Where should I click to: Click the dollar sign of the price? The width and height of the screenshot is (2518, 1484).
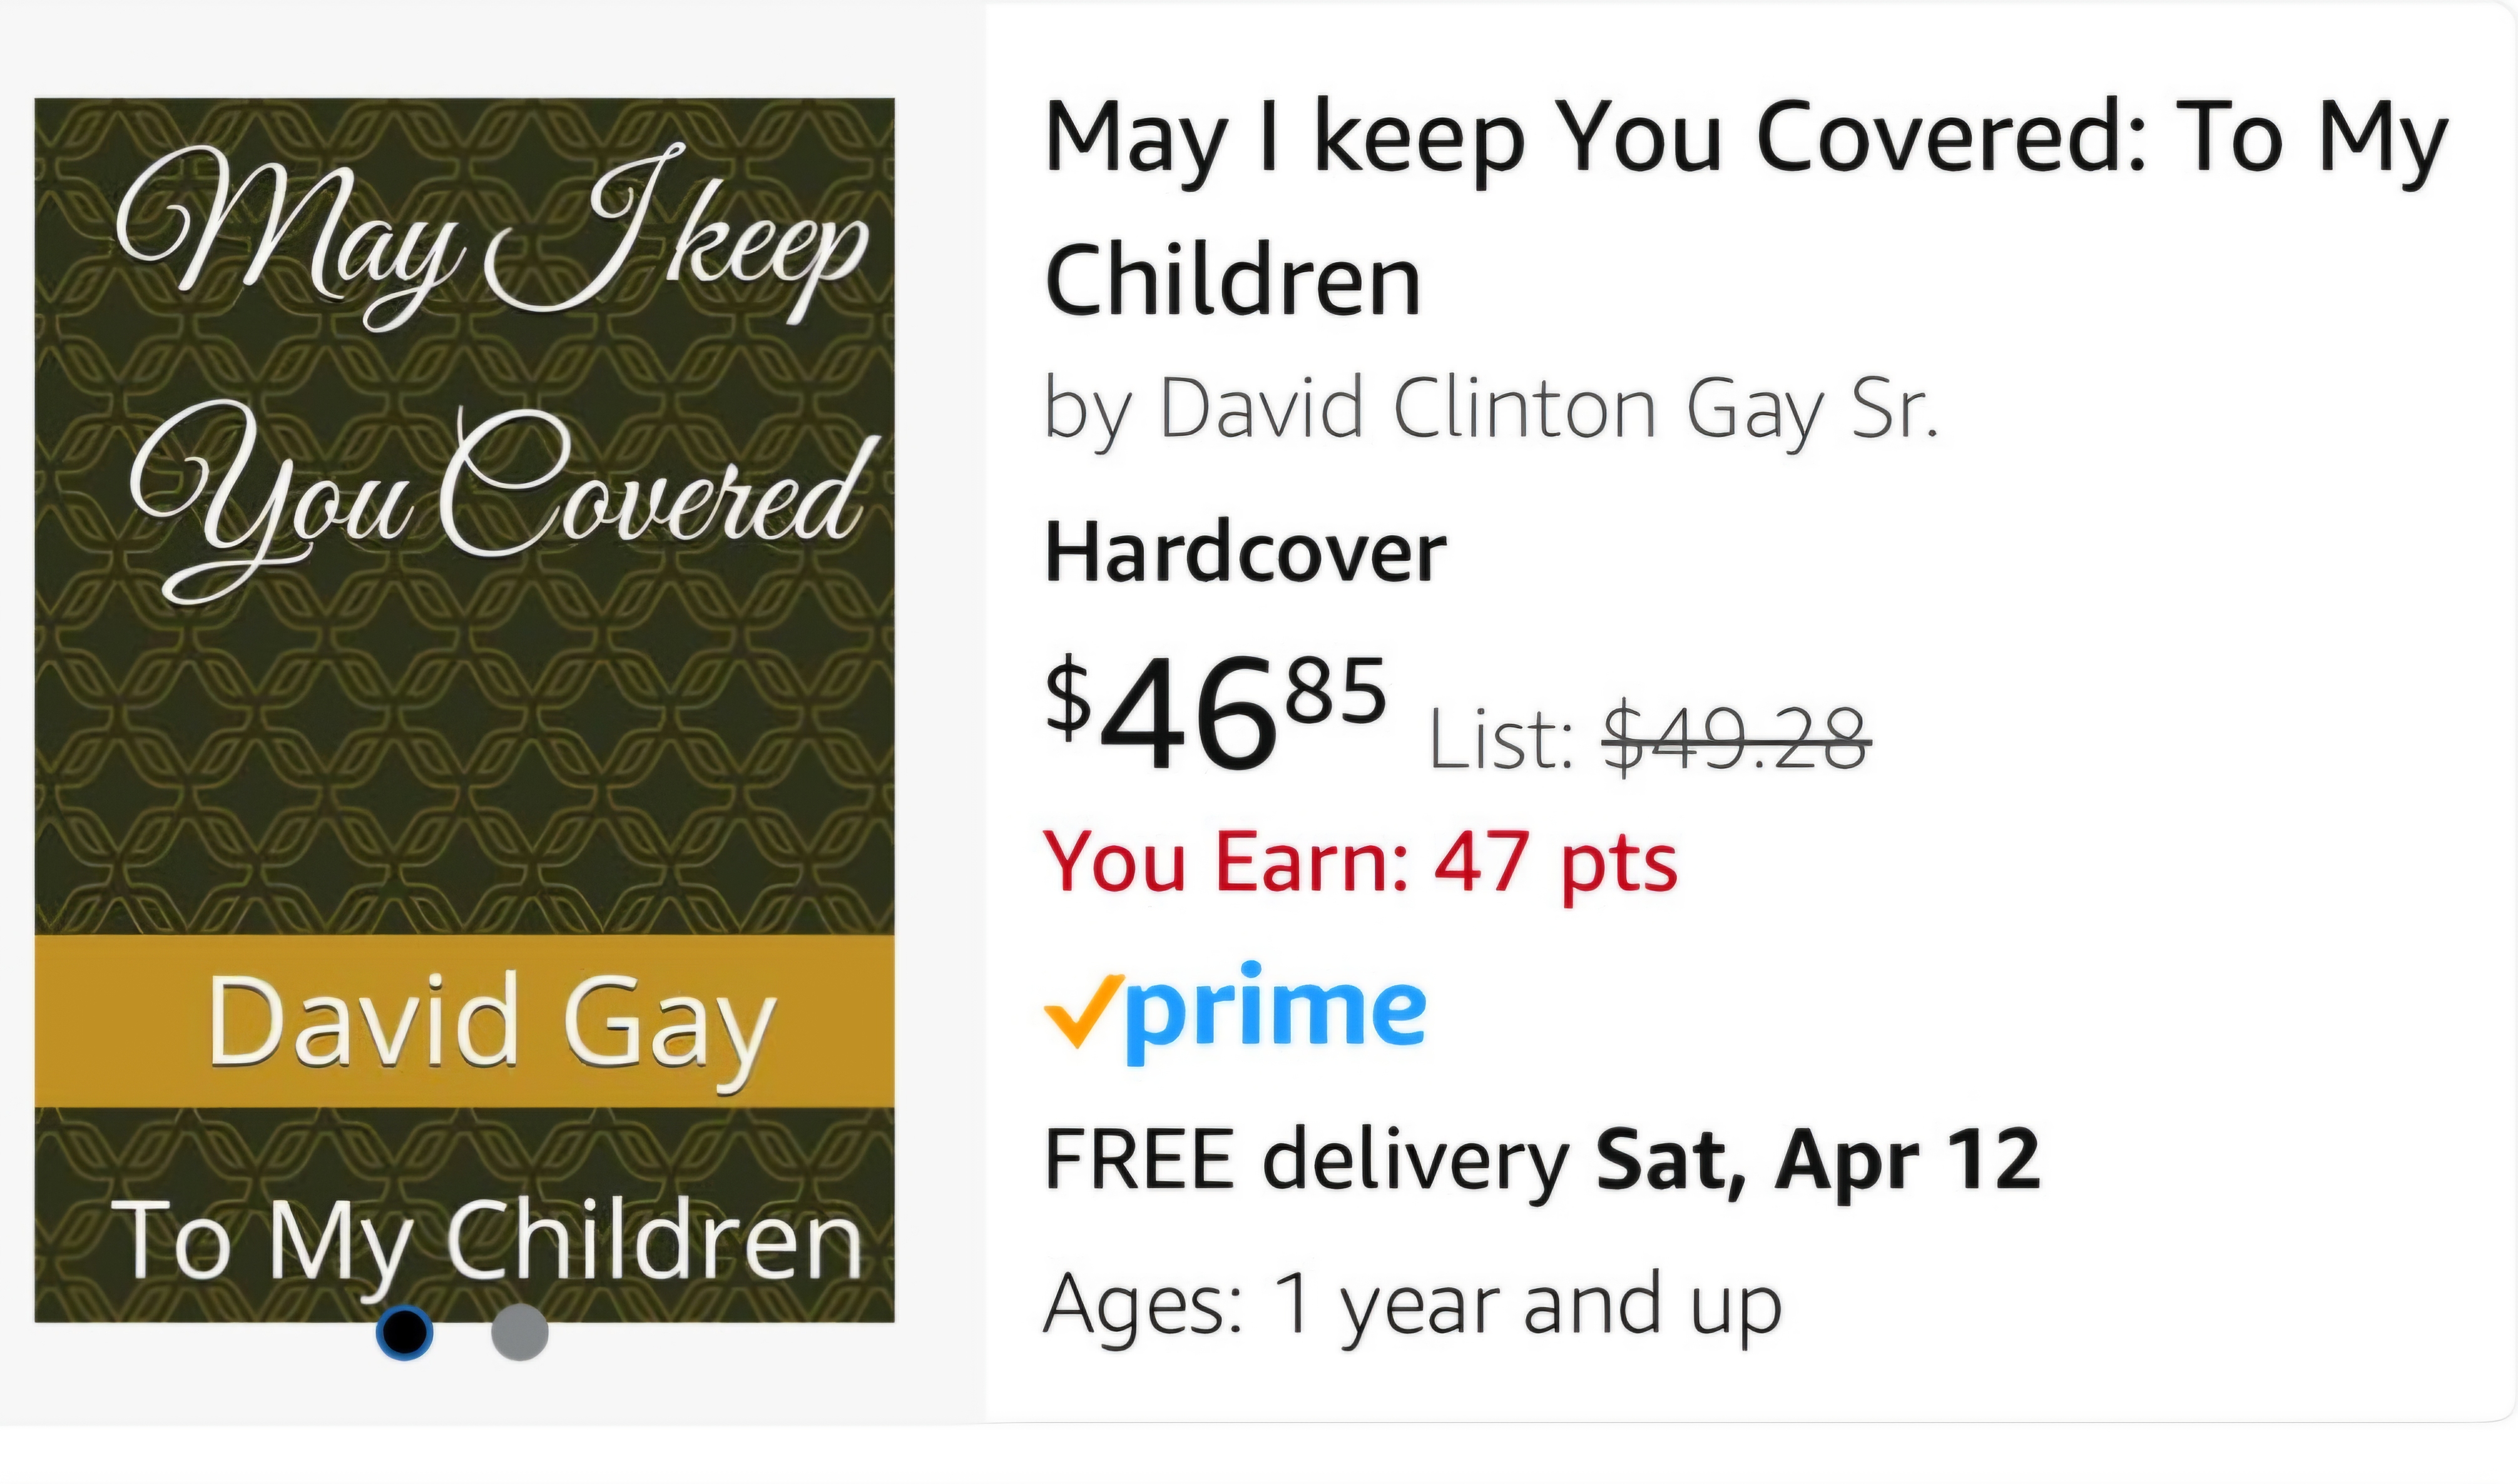[x=1068, y=696]
